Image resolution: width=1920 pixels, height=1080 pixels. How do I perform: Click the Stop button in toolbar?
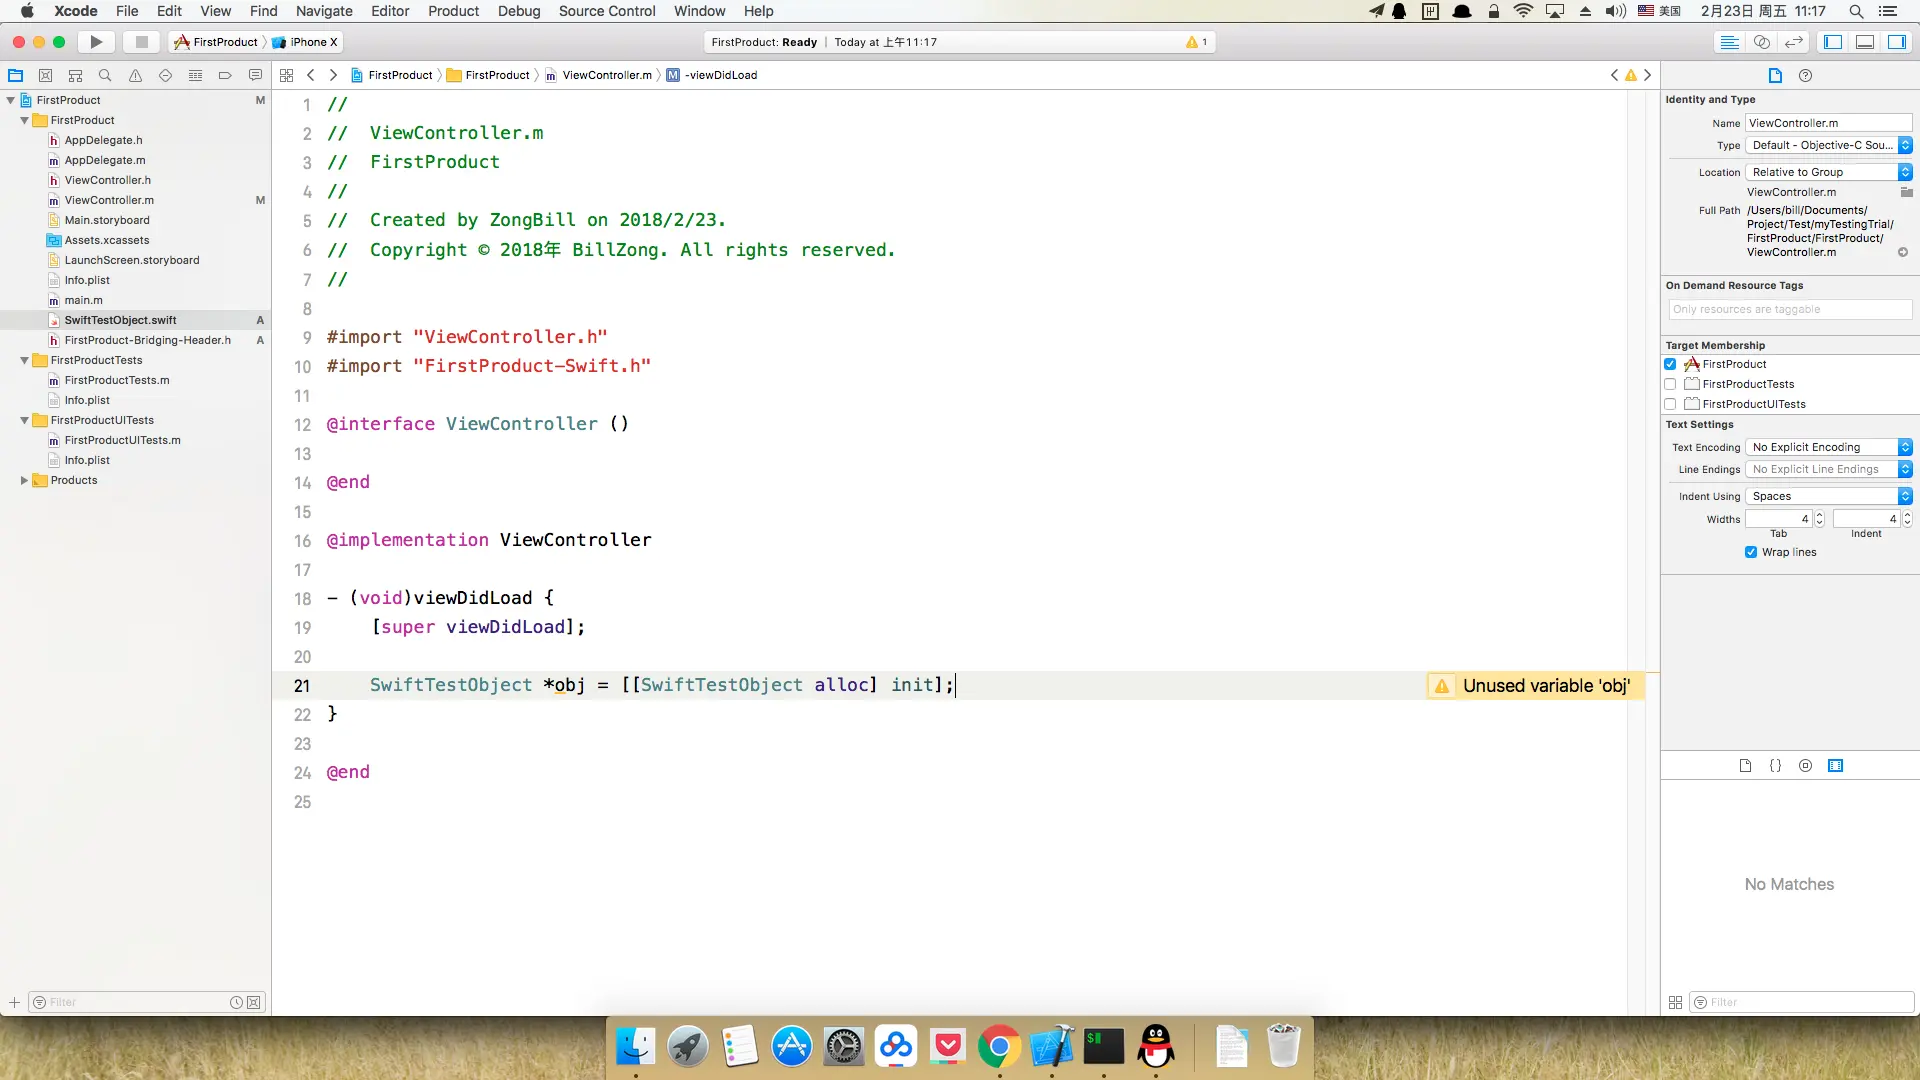(x=141, y=42)
